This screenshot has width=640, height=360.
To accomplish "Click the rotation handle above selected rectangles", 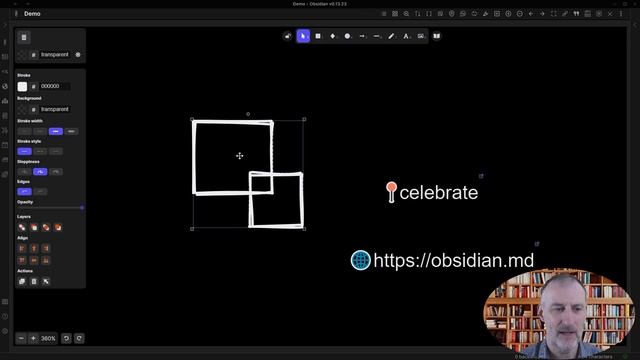I will click(x=248, y=114).
